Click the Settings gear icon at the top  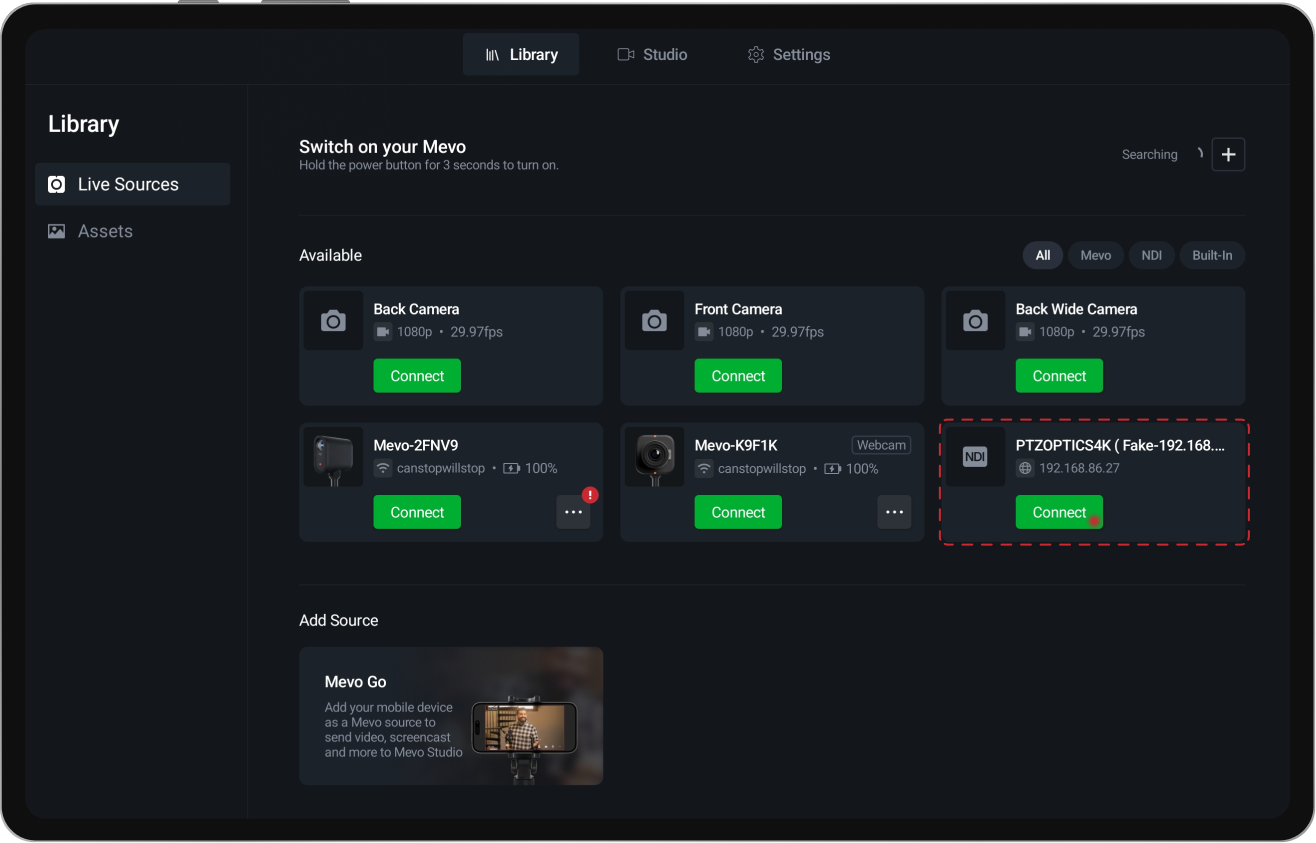click(x=756, y=54)
